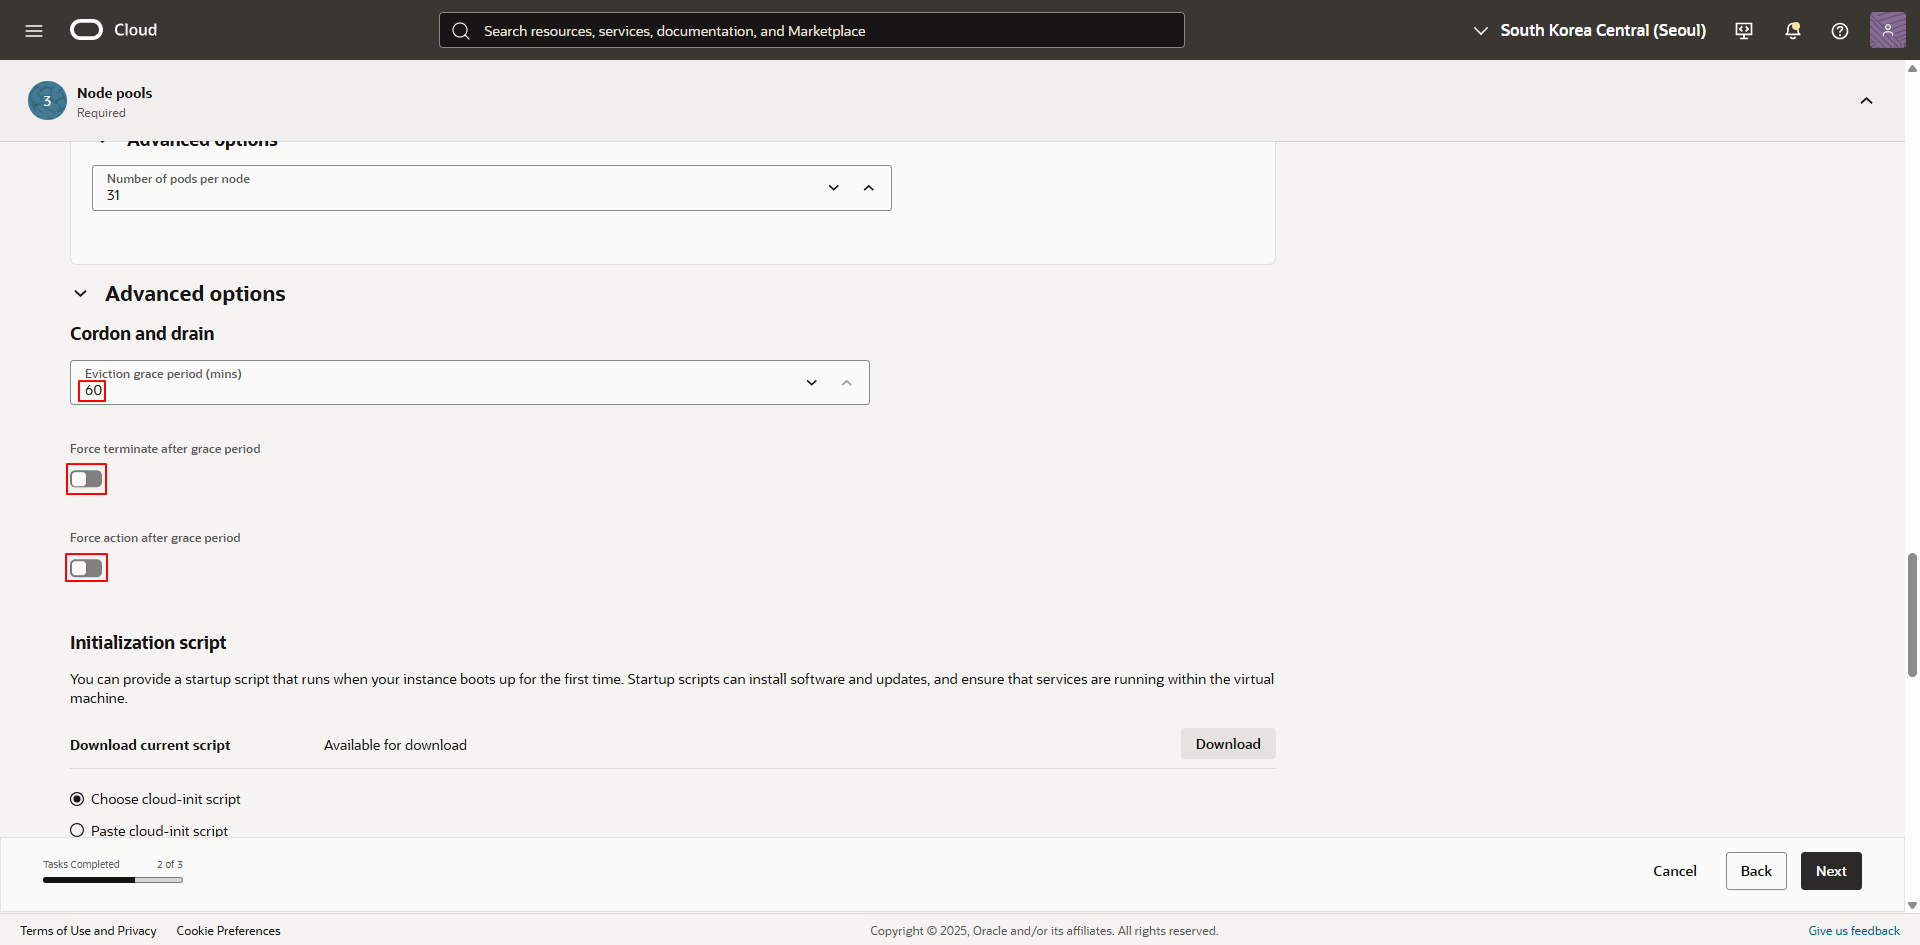Open Cloud Shell developer tools icon
Viewport: 1920px width, 945px height.
(x=1744, y=30)
